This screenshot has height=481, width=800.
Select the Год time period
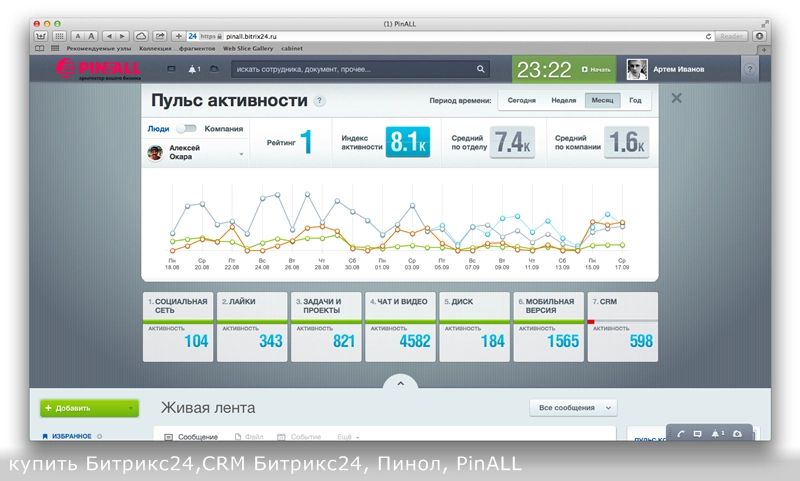(635, 101)
